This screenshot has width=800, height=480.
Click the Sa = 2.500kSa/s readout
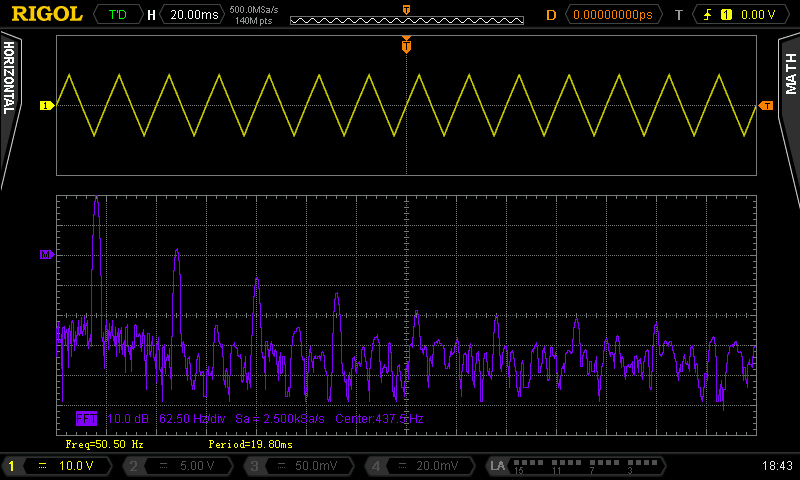coord(280,419)
